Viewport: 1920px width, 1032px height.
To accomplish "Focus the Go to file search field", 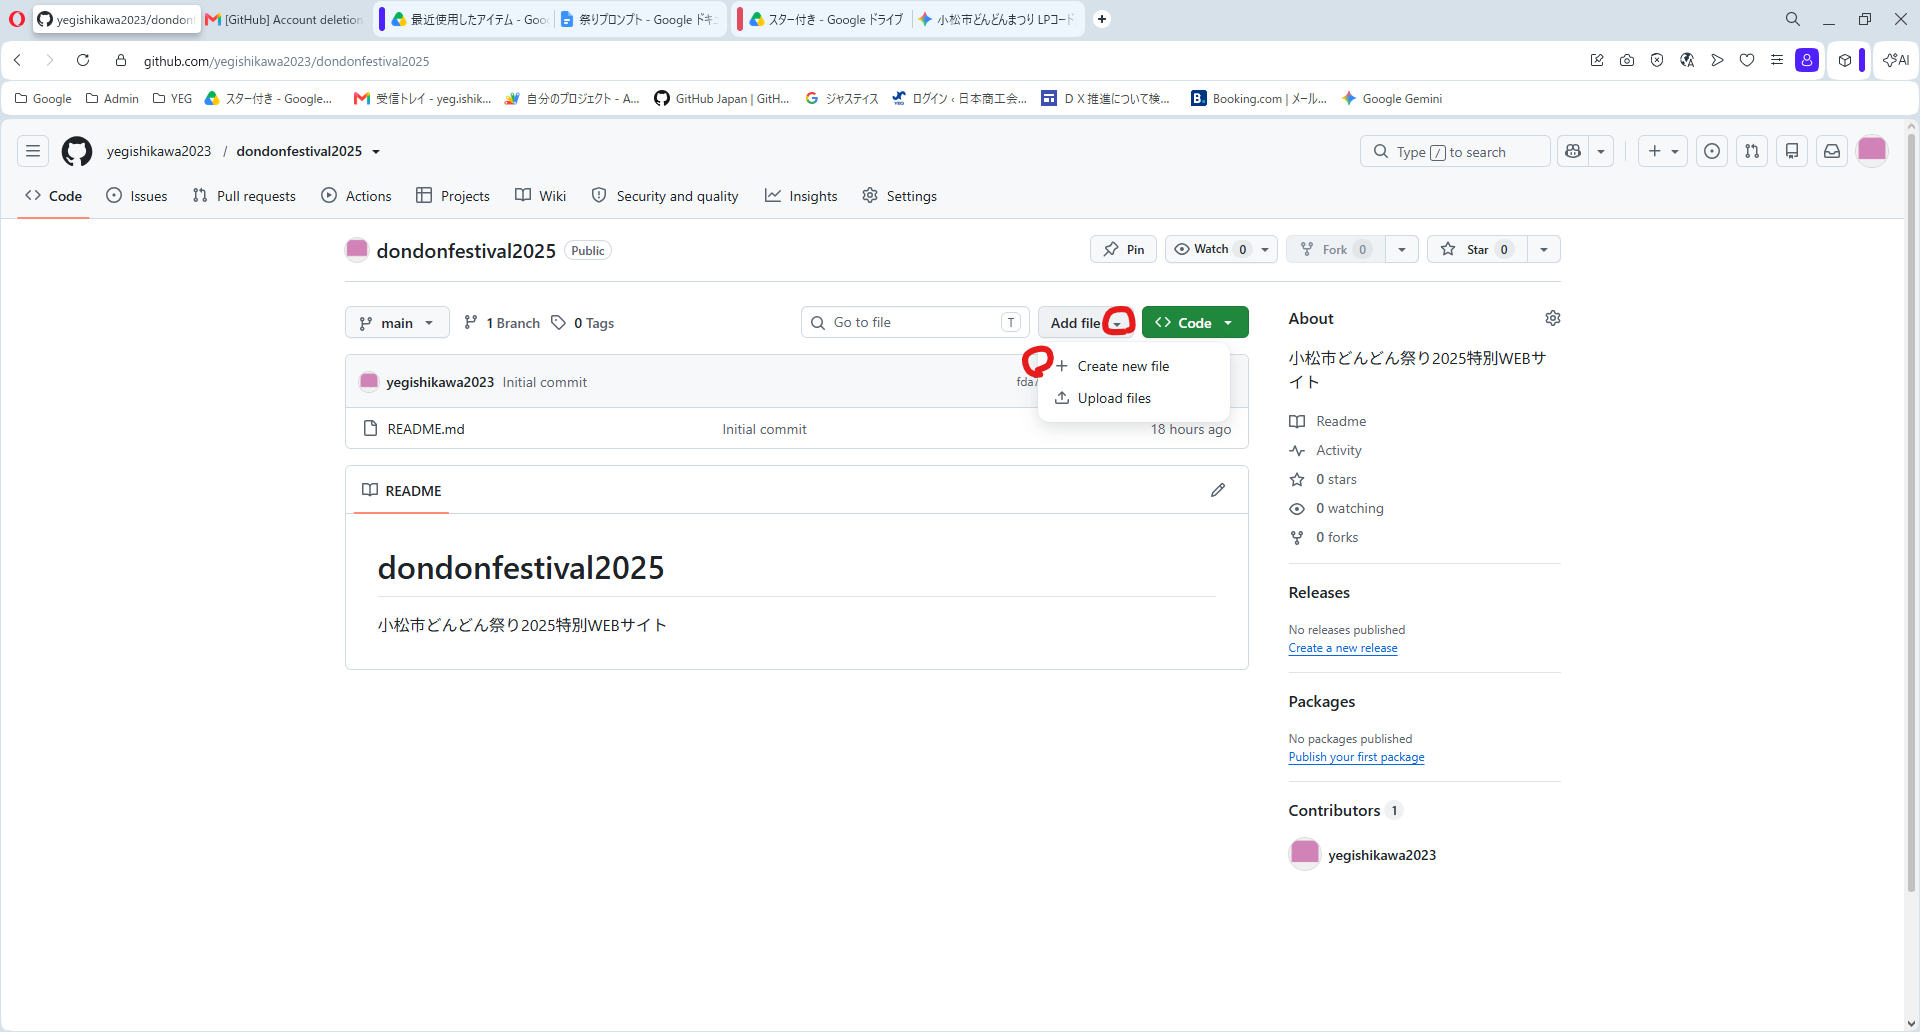I will coord(915,322).
